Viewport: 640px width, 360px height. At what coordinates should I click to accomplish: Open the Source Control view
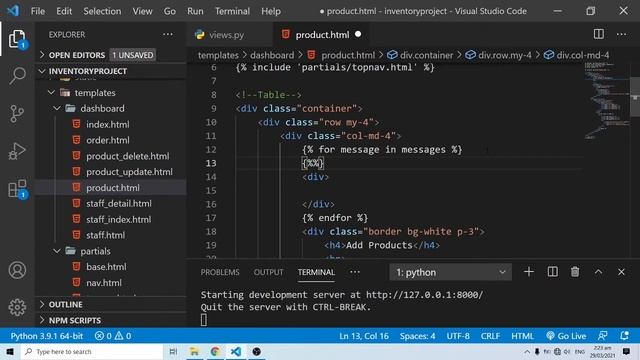click(x=17, y=114)
